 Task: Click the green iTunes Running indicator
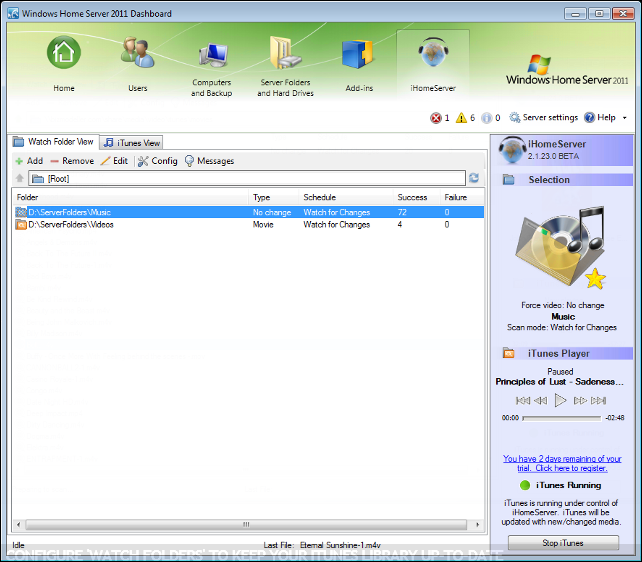524,485
